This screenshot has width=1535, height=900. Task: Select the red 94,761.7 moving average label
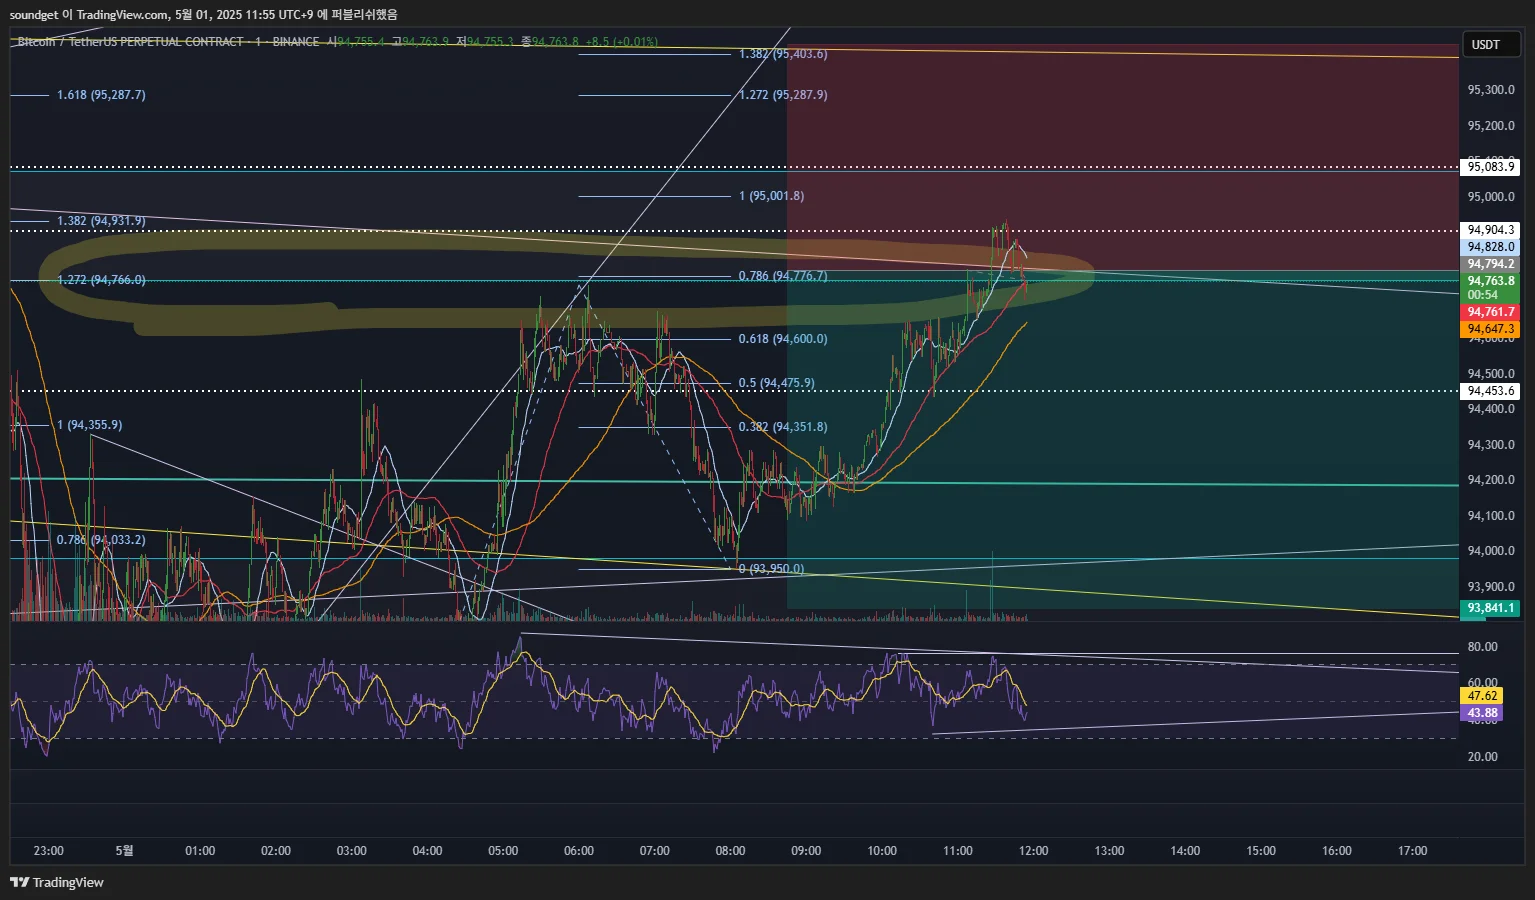1490,313
